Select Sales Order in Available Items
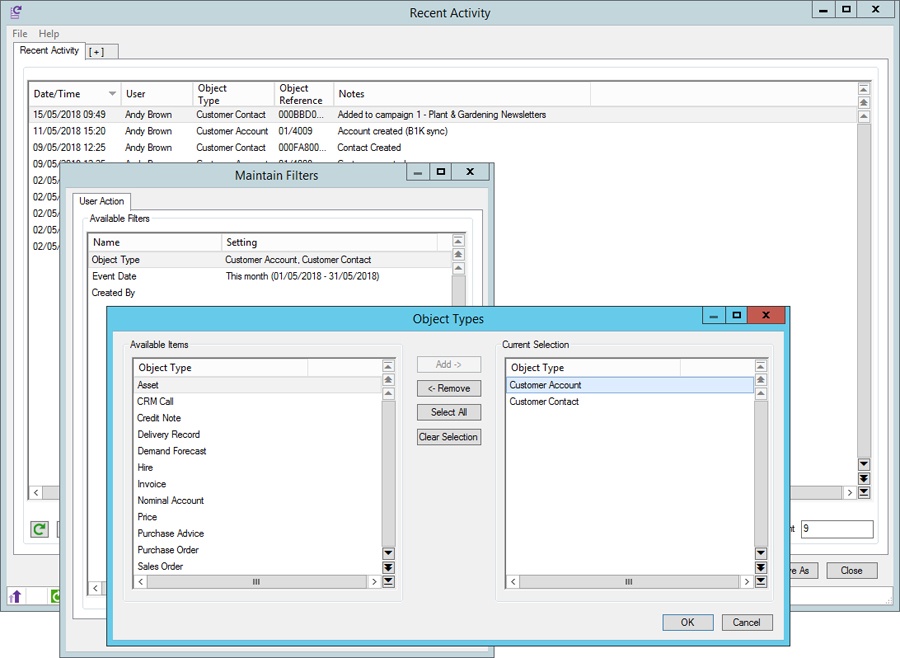The image size is (900, 658). (x=258, y=566)
